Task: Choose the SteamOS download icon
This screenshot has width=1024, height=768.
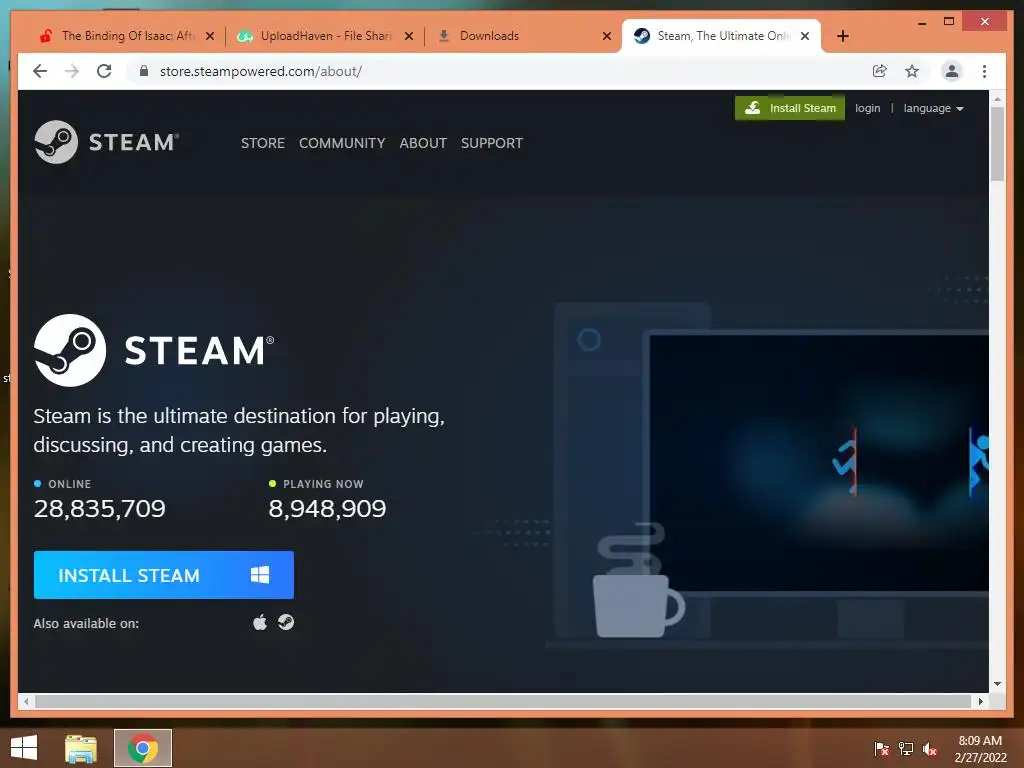Action: coord(286,622)
